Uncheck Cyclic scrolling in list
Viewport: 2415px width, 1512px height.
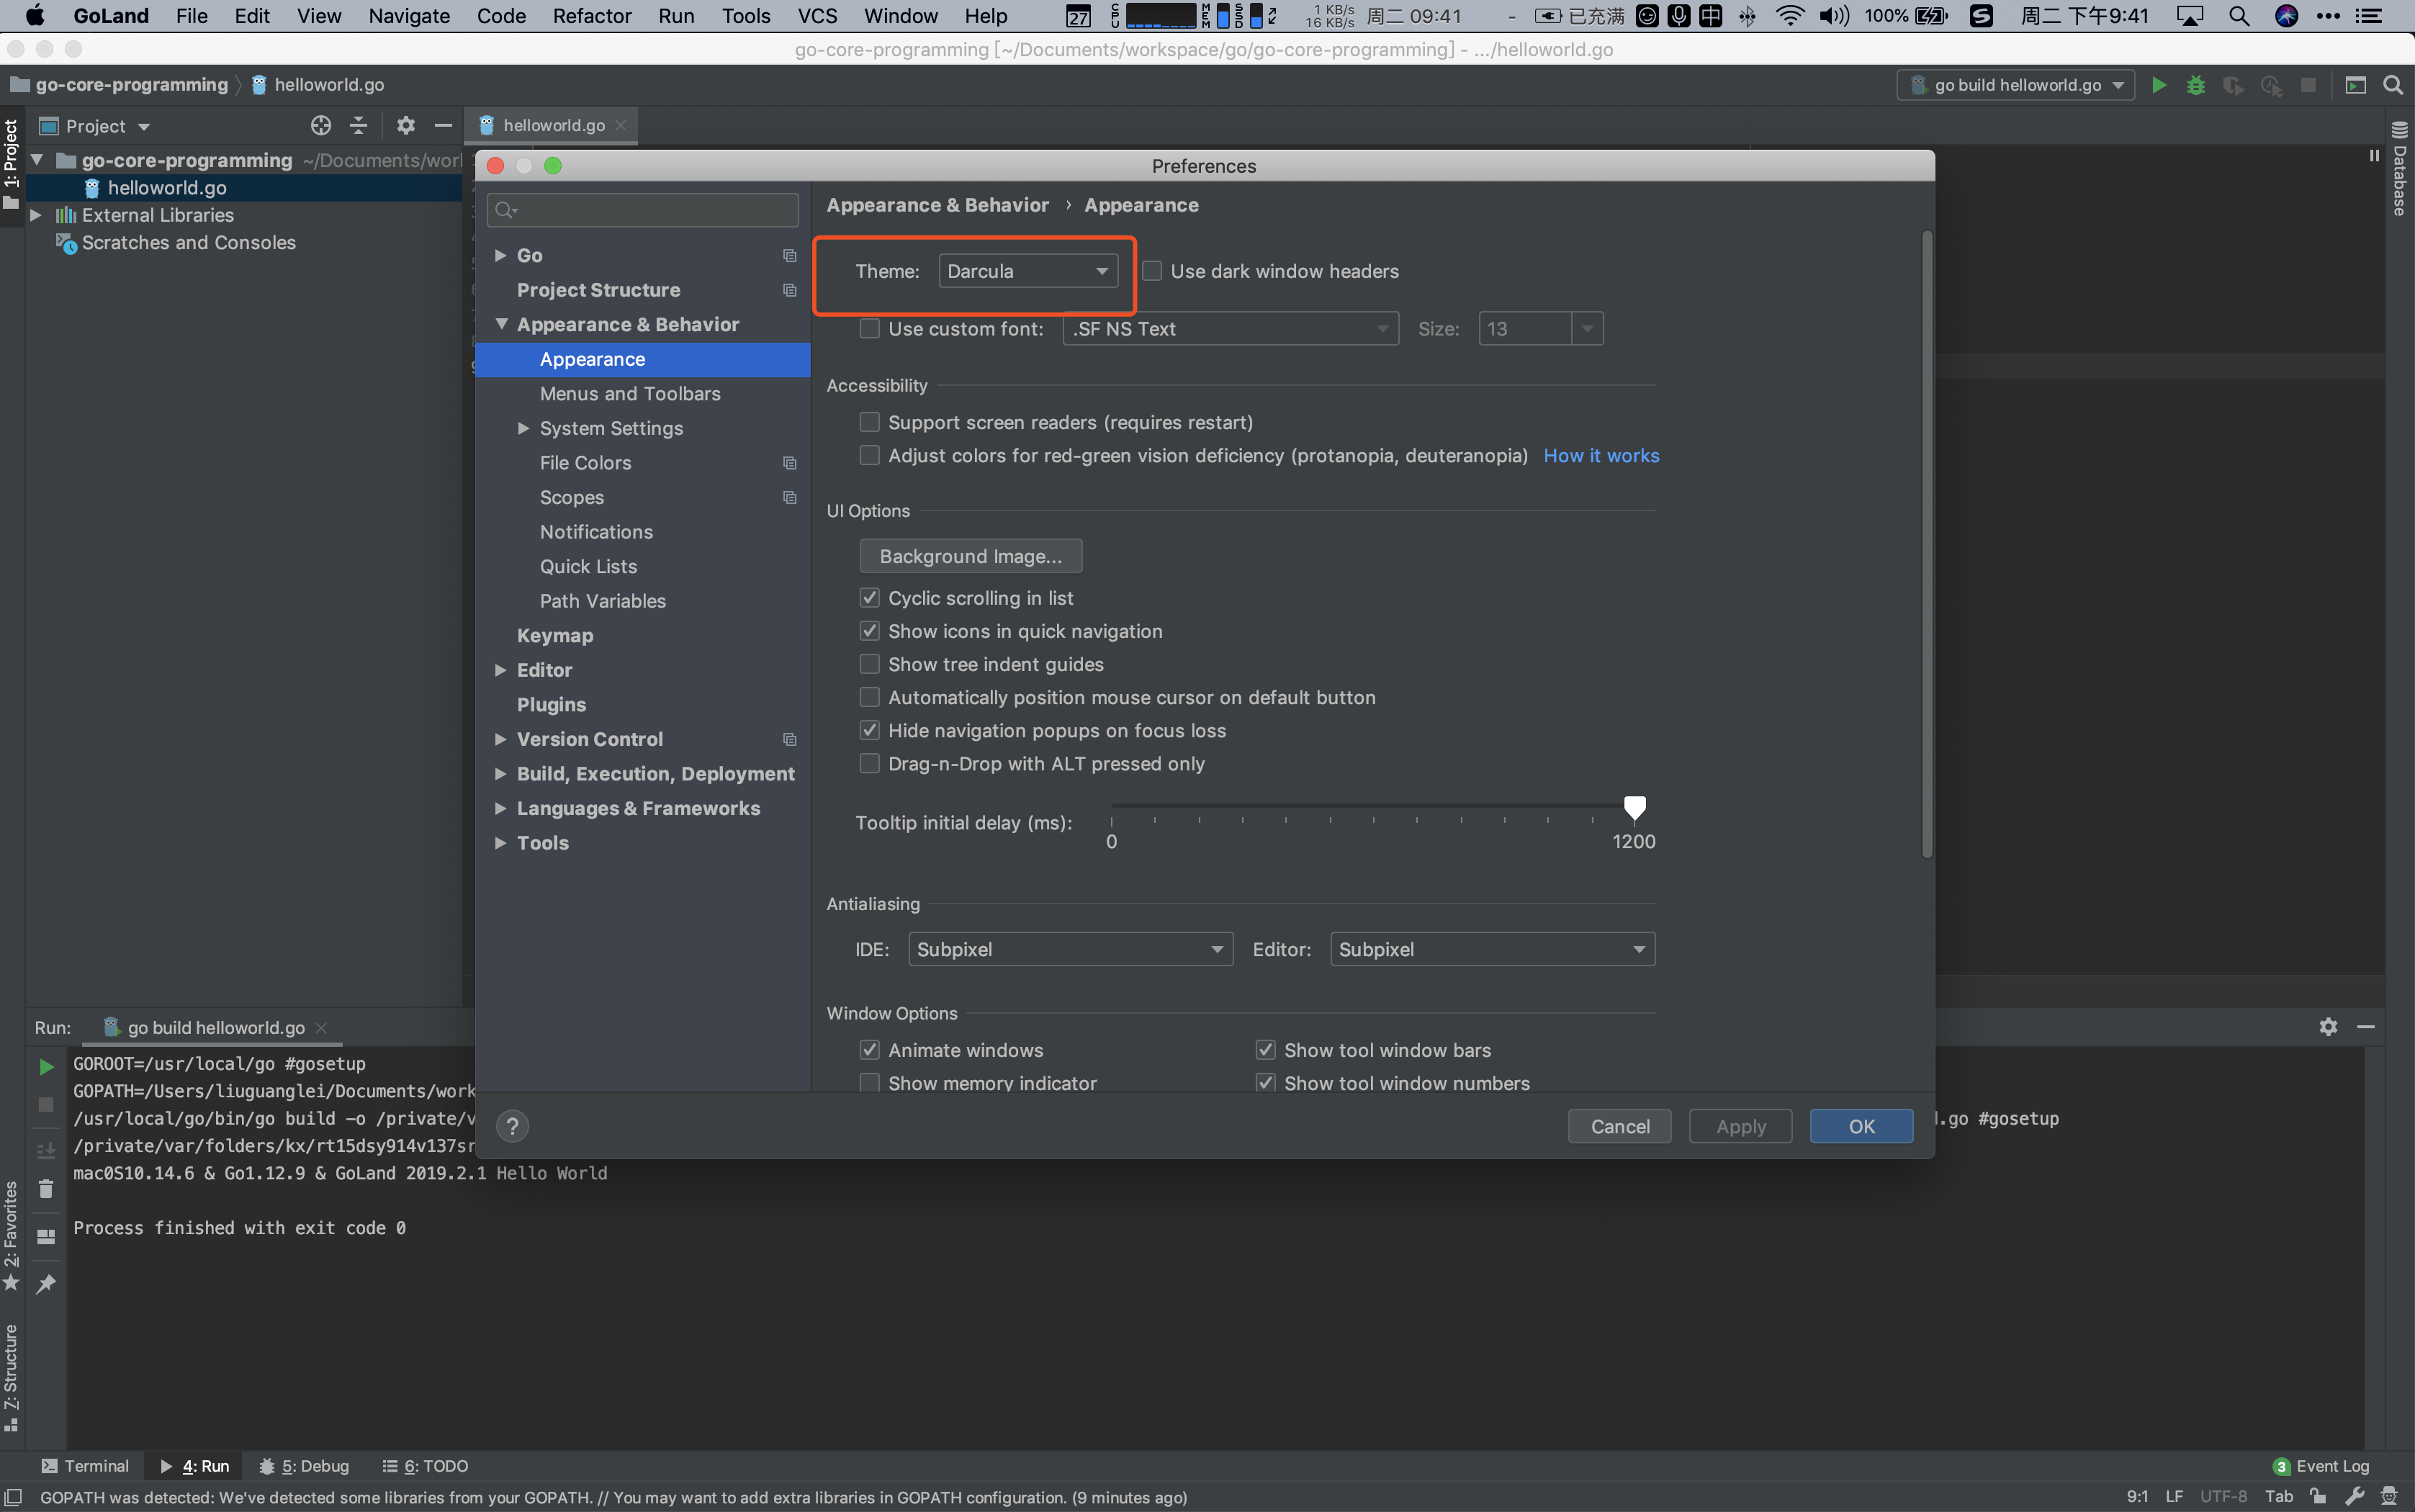(870, 598)
